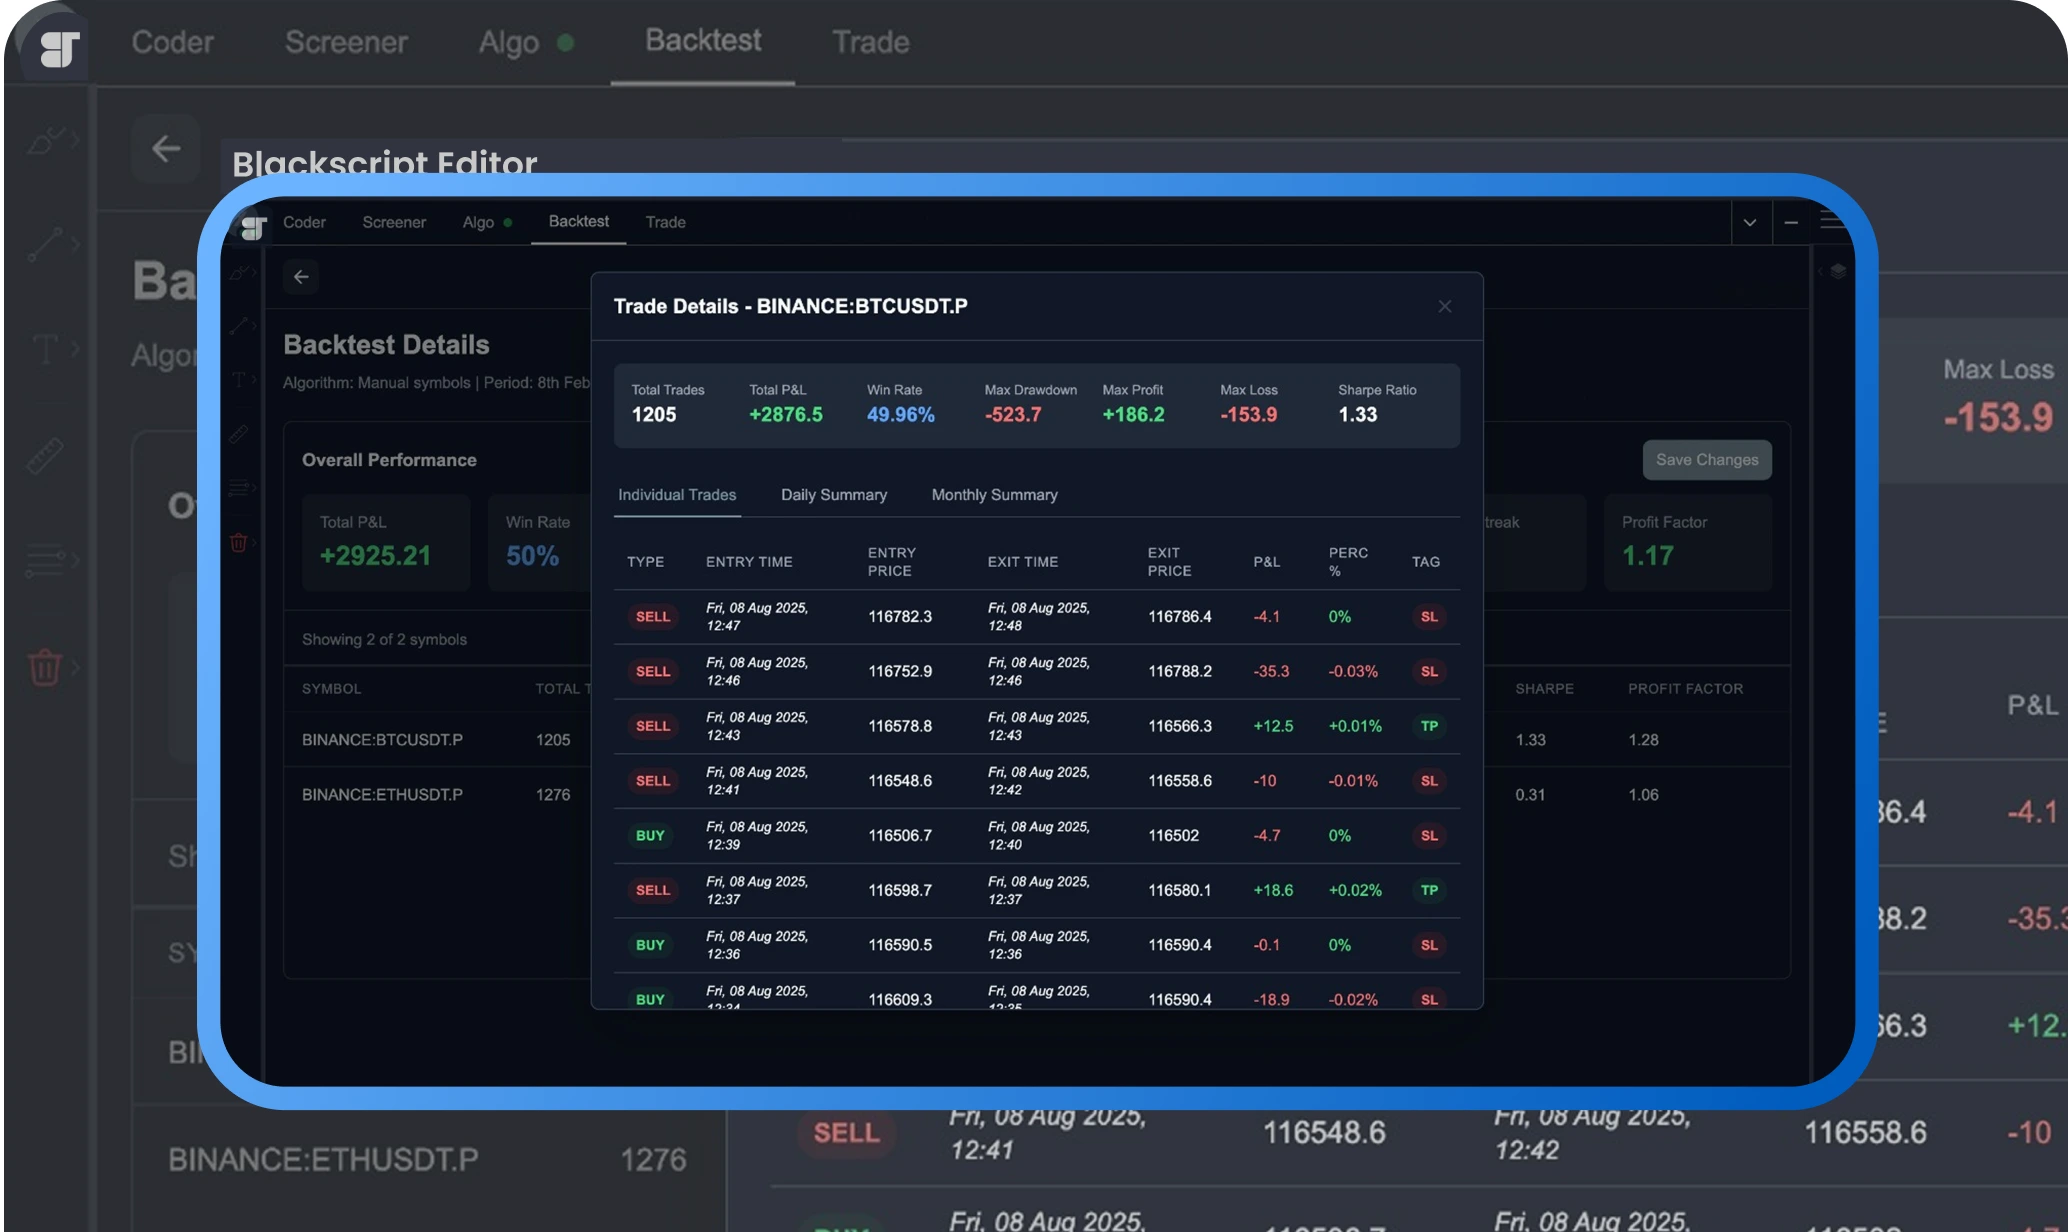2068x1232 pixels.
Task: Close the Trade Details dialog with X
Action: [x=1445, y=306]
